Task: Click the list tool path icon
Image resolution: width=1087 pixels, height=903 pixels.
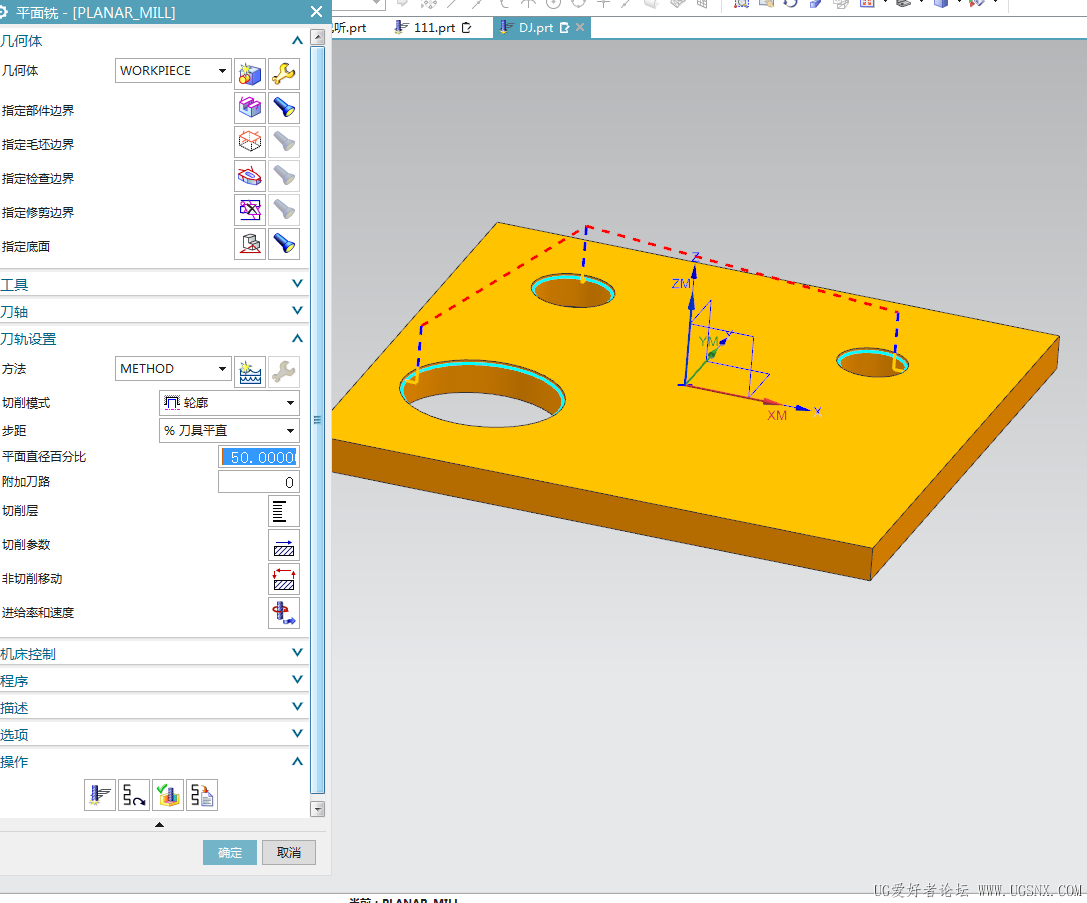Action: tap(202, 795)
